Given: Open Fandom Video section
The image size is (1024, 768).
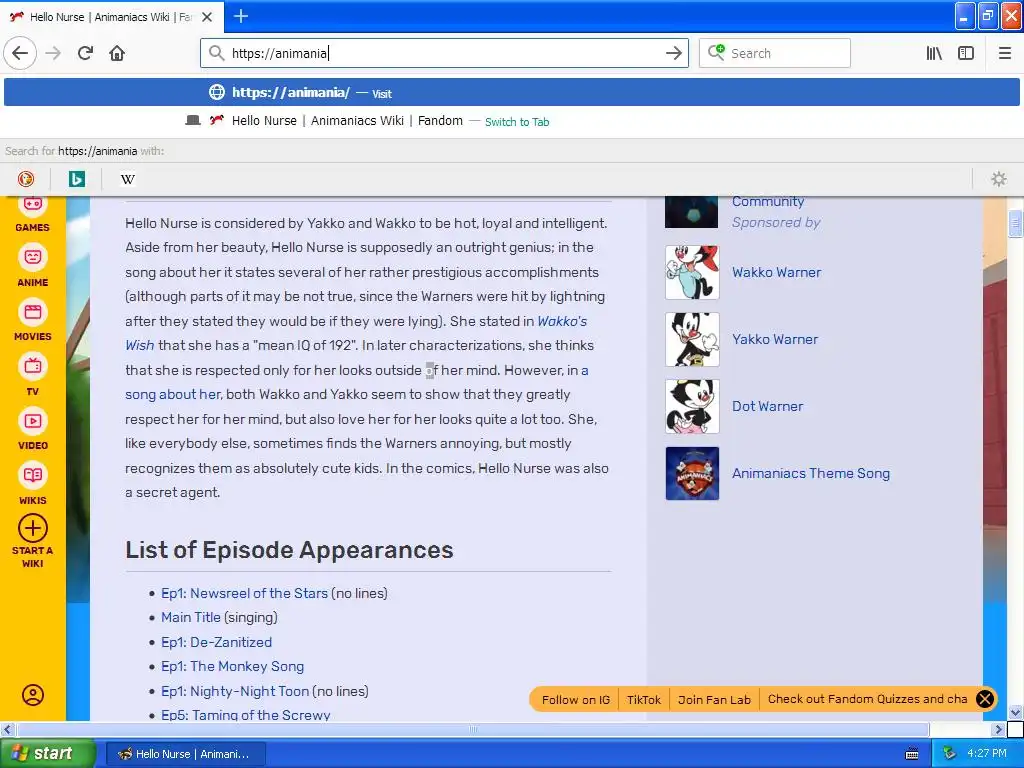Looking at the screenshot, I should tap(33, 429).
